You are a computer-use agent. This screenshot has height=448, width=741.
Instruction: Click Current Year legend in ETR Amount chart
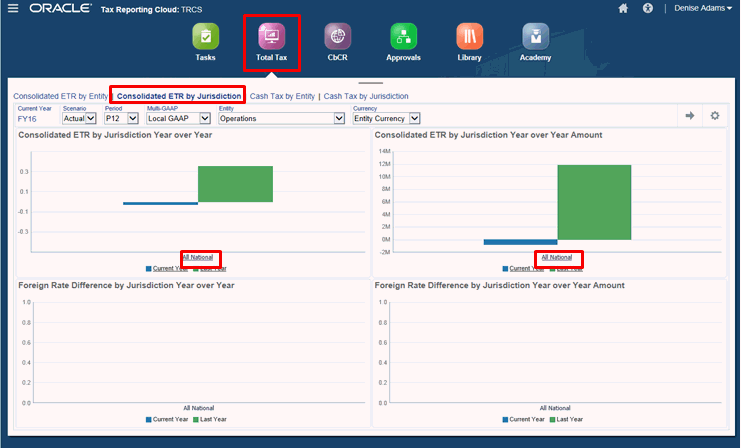[523, 268]
